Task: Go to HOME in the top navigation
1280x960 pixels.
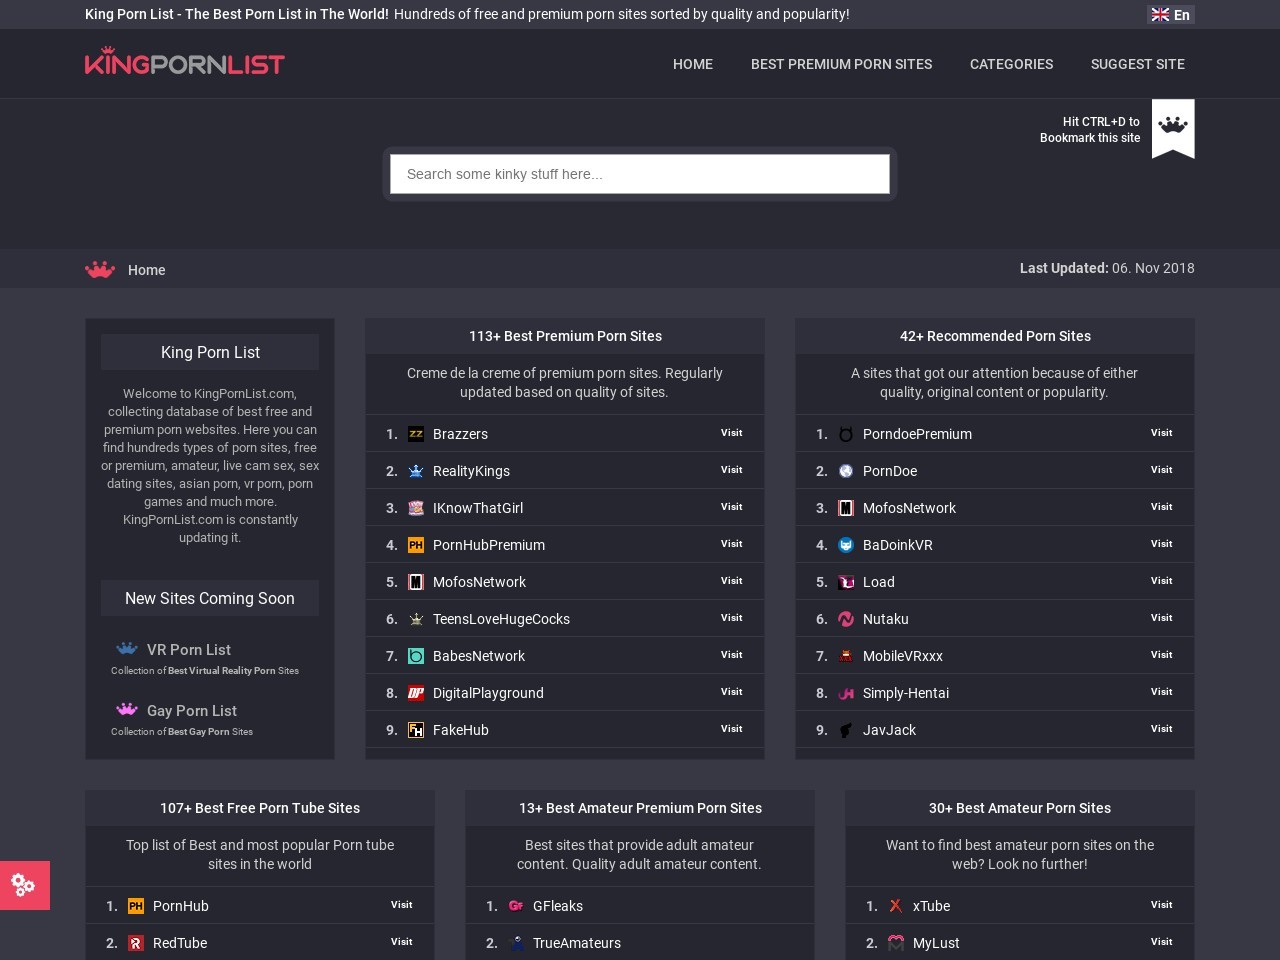Action: tap(693, 64)
